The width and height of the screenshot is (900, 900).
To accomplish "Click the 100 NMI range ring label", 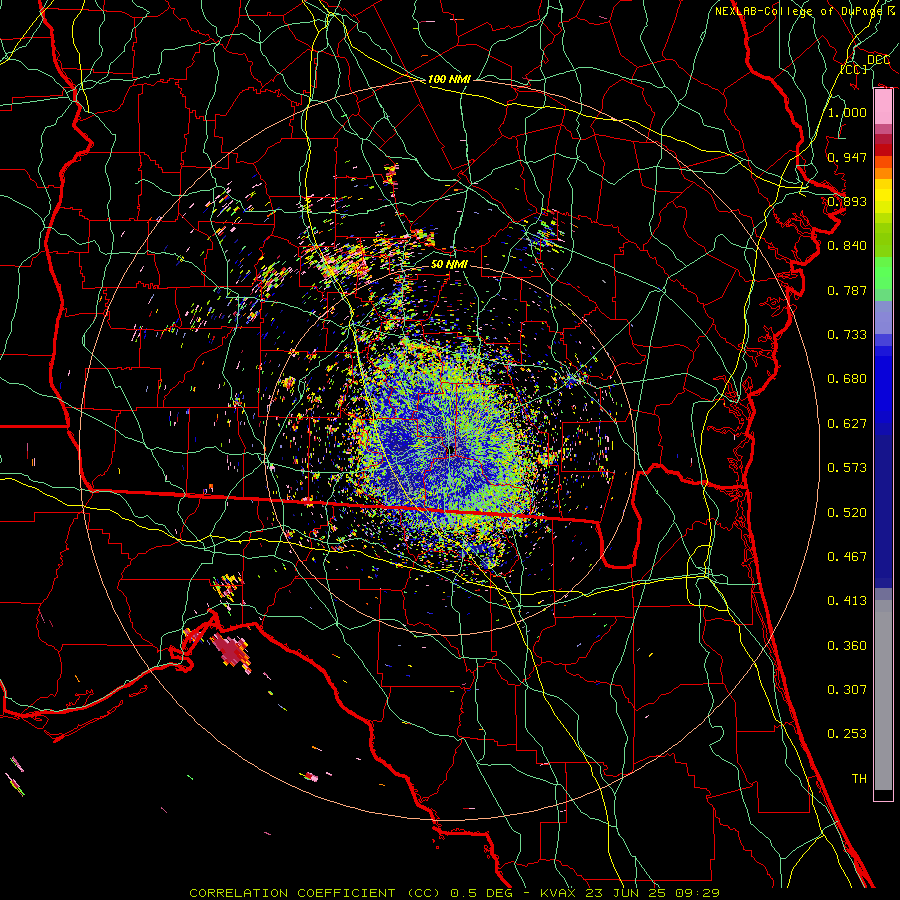I will pos(449,79).
